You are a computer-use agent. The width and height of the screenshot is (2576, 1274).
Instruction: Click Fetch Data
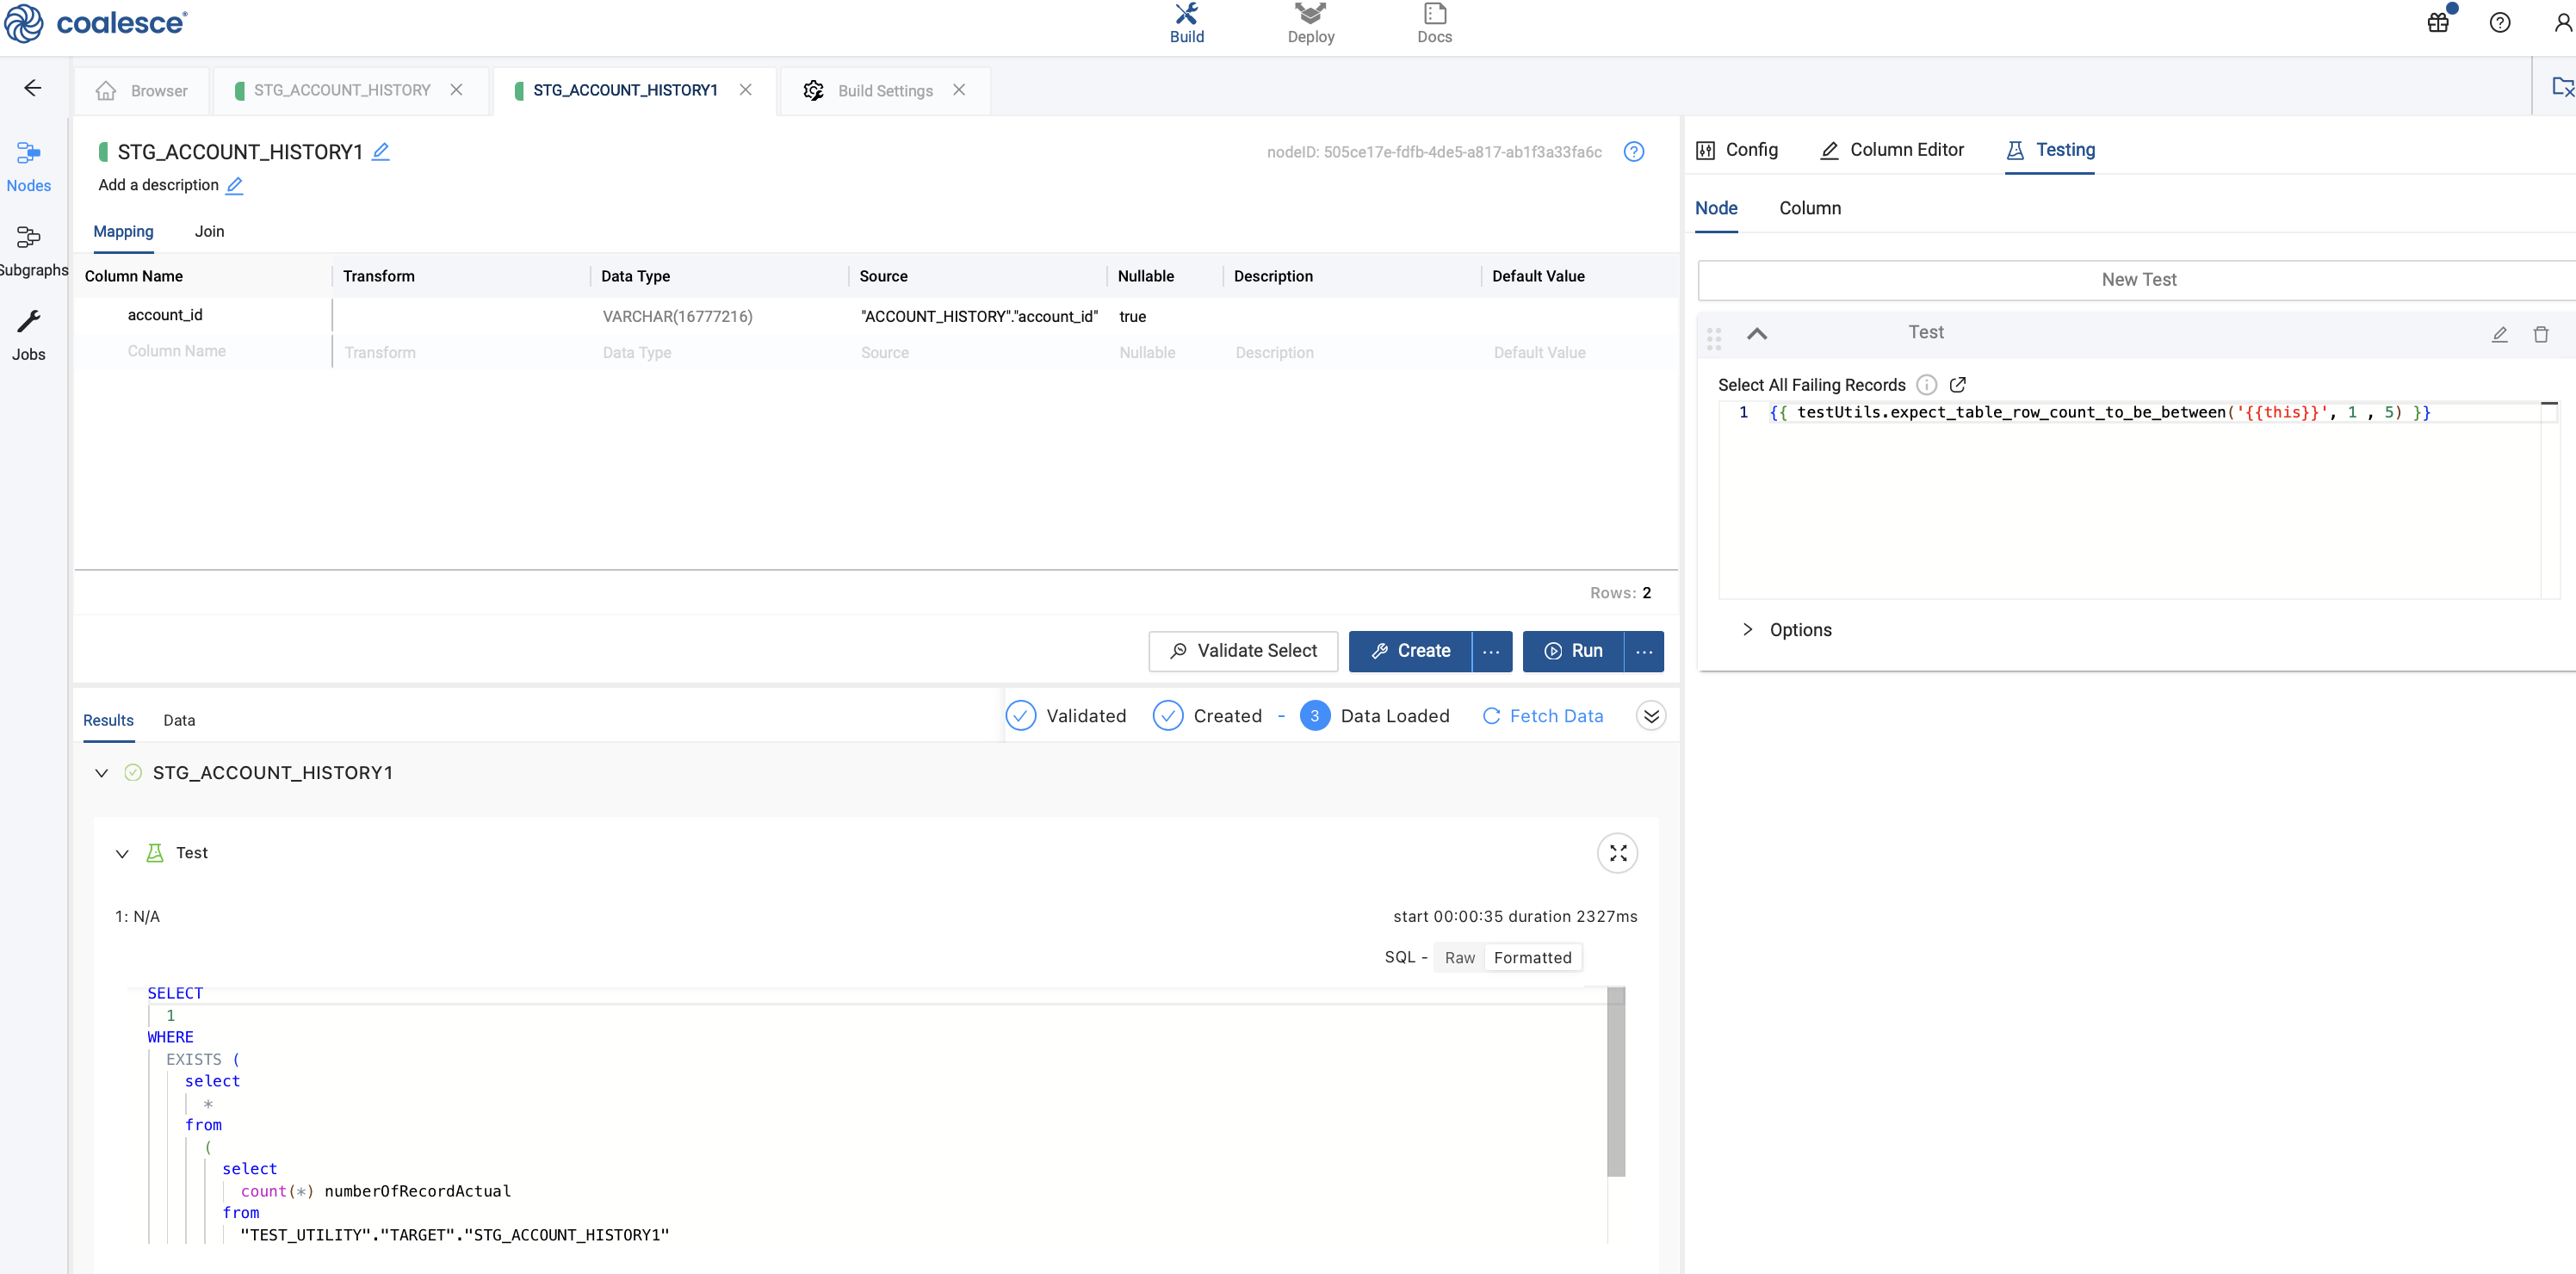click(x=1542, y=716)
